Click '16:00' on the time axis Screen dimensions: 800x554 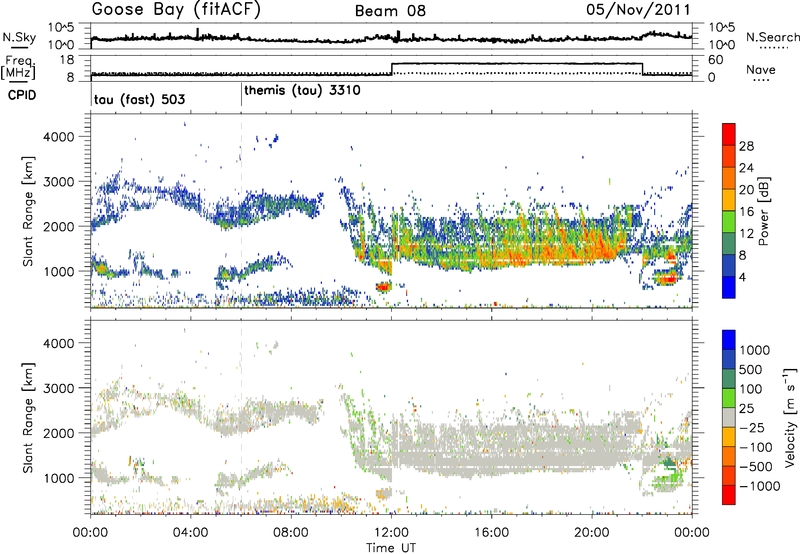point(491,533)
